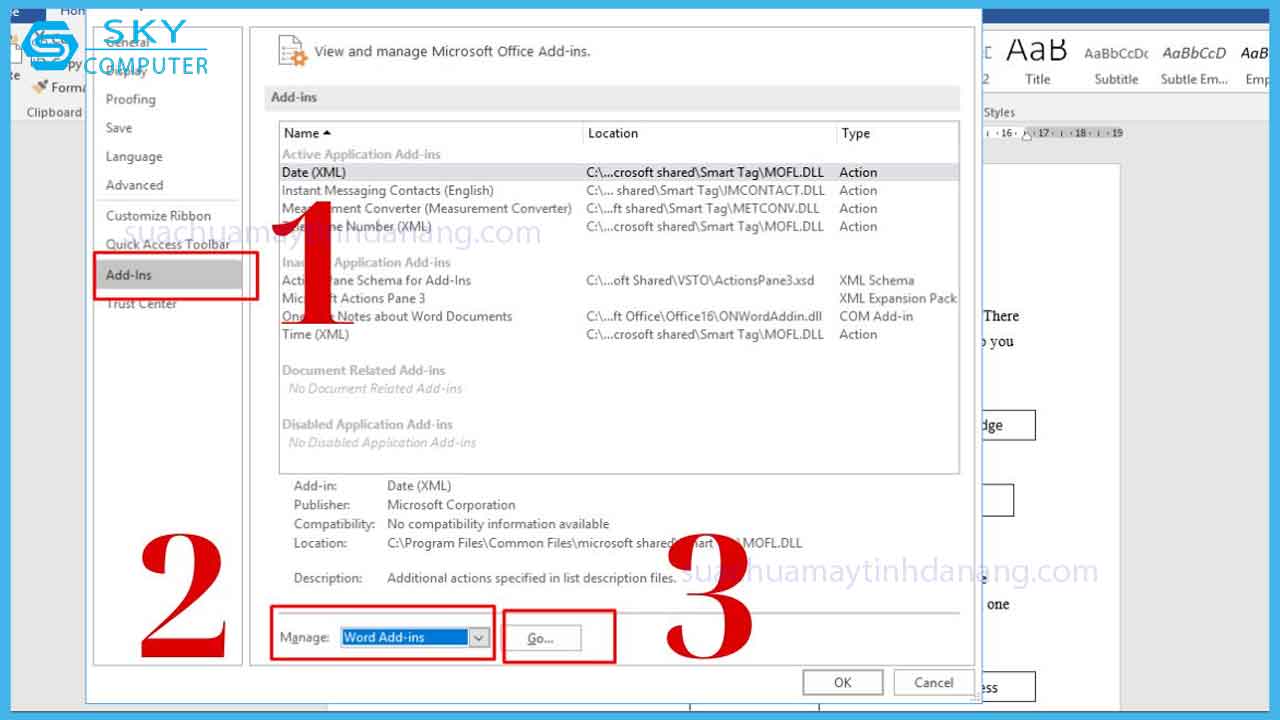The image size is (1280, 720).
Task: Open Customize Ribbon settings
Action: tap(158, 216)
